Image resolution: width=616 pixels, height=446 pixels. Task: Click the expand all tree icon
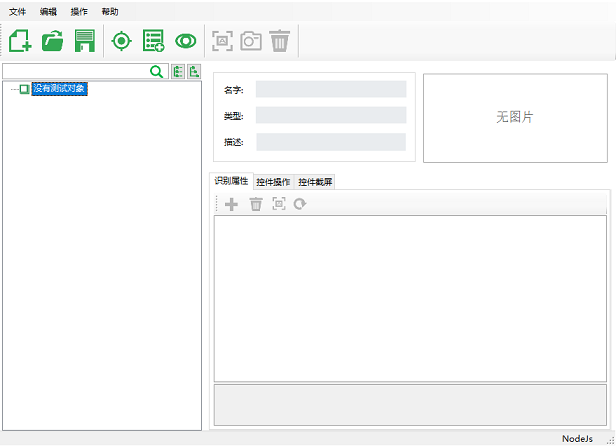pos(177,72)
